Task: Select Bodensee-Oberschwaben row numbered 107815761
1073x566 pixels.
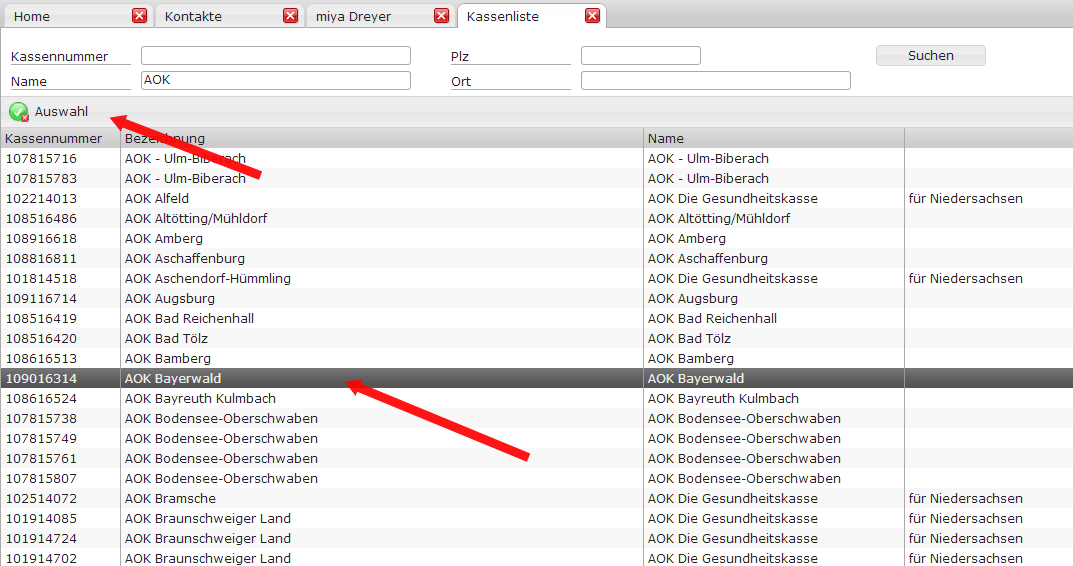Action: [536, 459]
